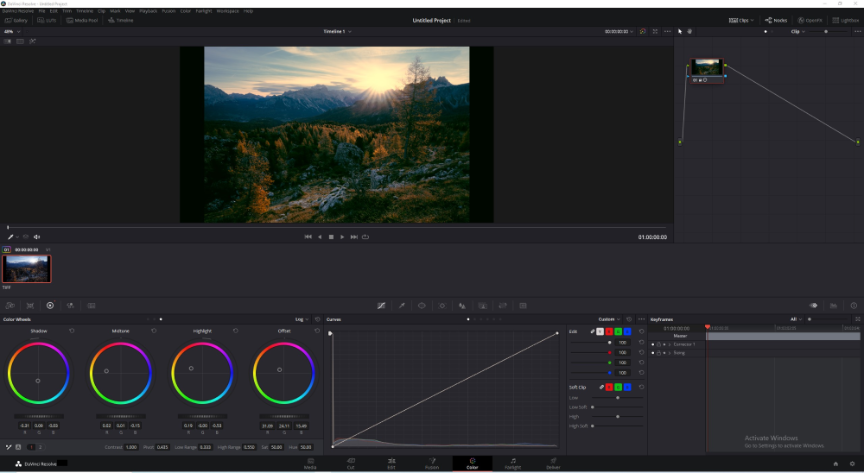Open the Log wheels mode dropdown
Image resolution: width=864 pixels, height=473 pixels.
301,319
